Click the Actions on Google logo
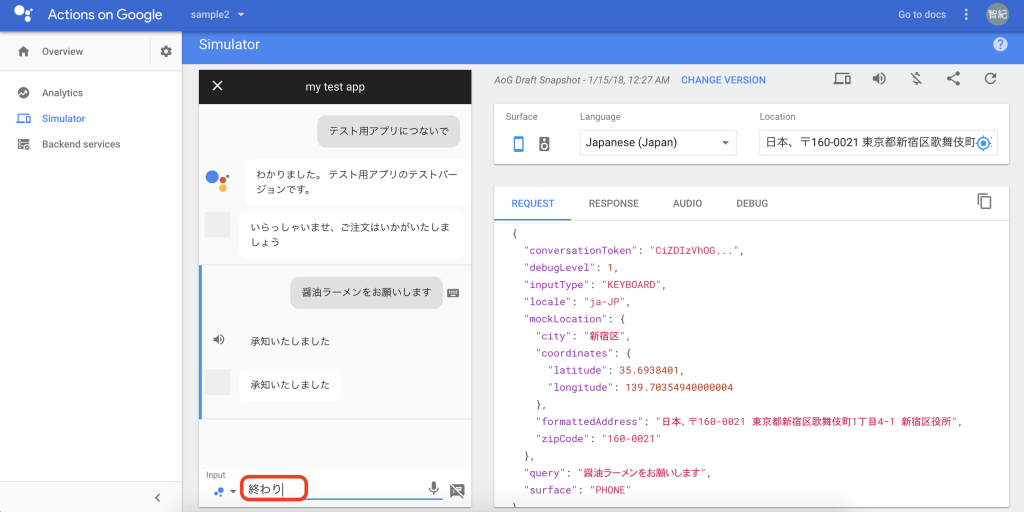This screenshot has height=512, width=1024. click(x=24, y=14)
